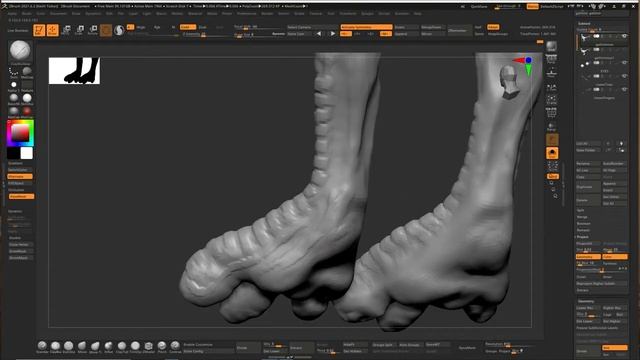Toggle the Zadd sculpt mode

188,27
